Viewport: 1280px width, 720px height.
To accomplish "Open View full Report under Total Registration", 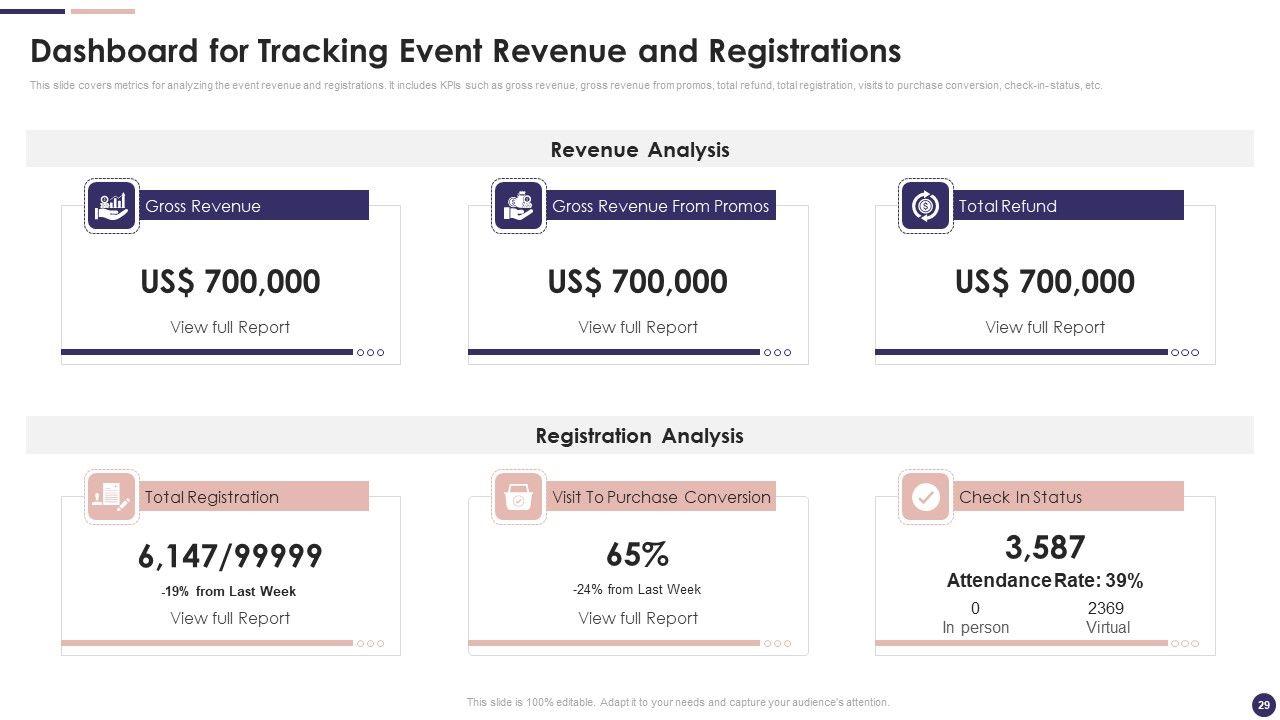I will pos(230,618).
